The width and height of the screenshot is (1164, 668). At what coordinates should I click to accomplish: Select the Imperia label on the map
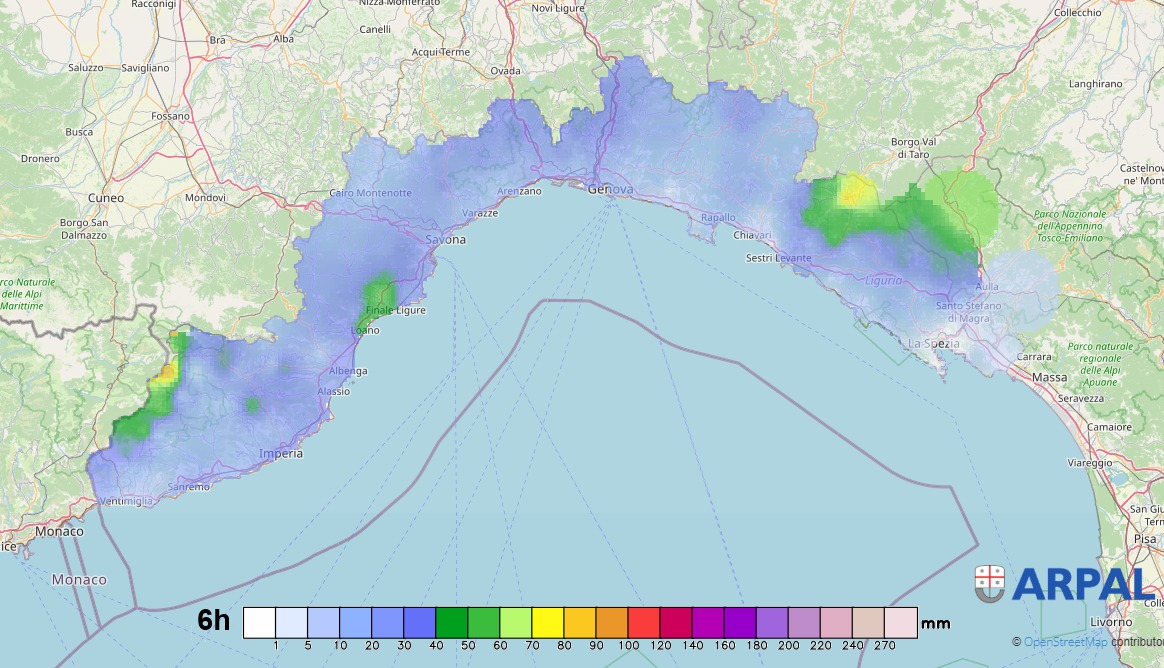(280, 453)
